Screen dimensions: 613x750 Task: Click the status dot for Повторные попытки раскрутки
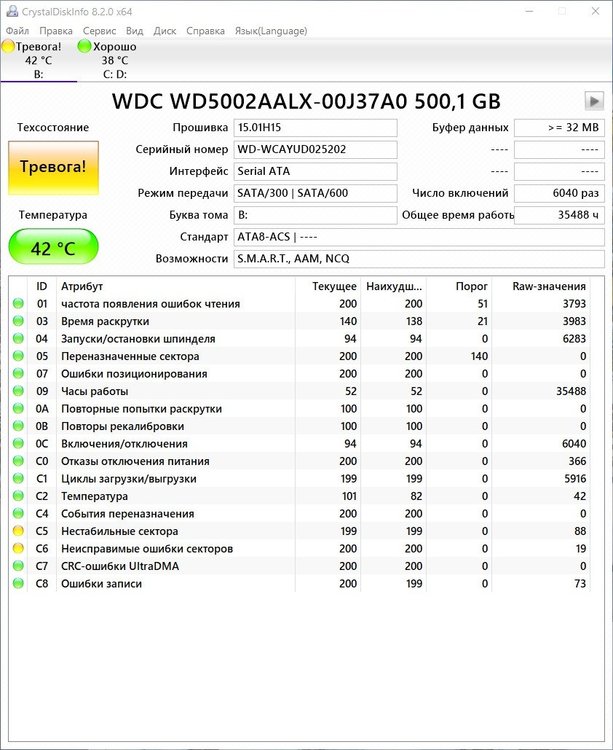tap(18, 408)
